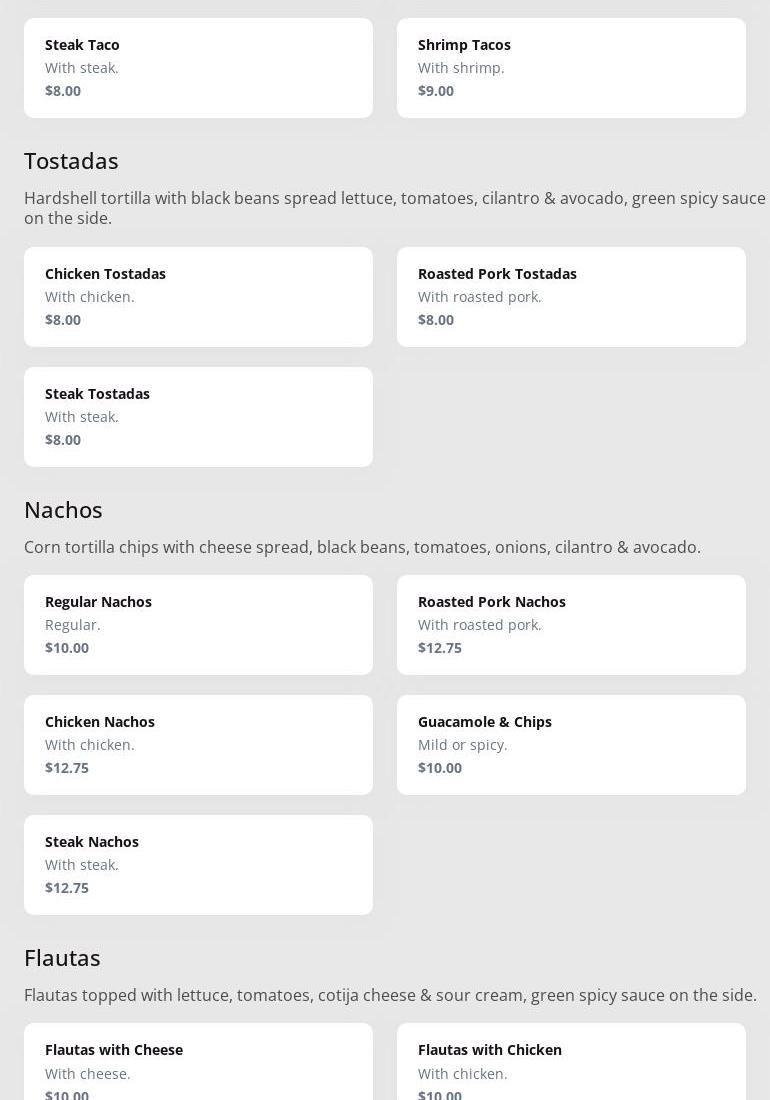
Task: Select the Steak Tostadas card
Action: click(x=198, y=416)
